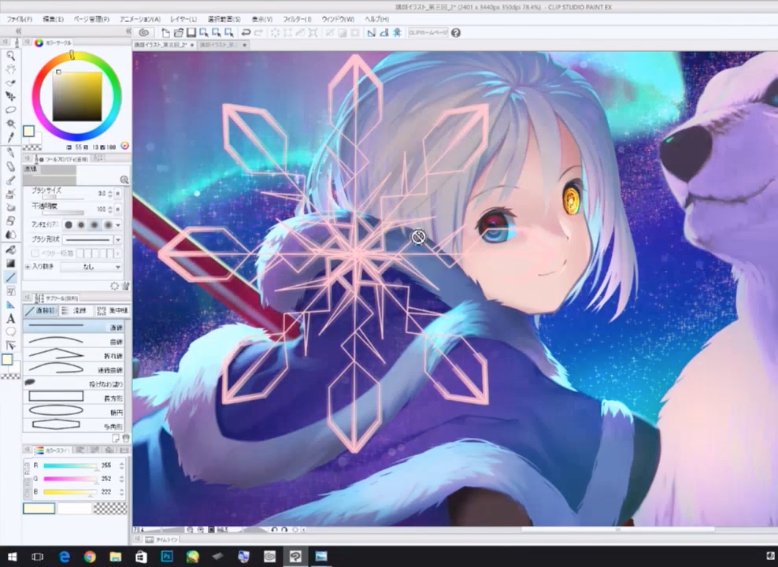778x567 pixels.
Task: Select the Brush tool
Action: tap(10, 180)
